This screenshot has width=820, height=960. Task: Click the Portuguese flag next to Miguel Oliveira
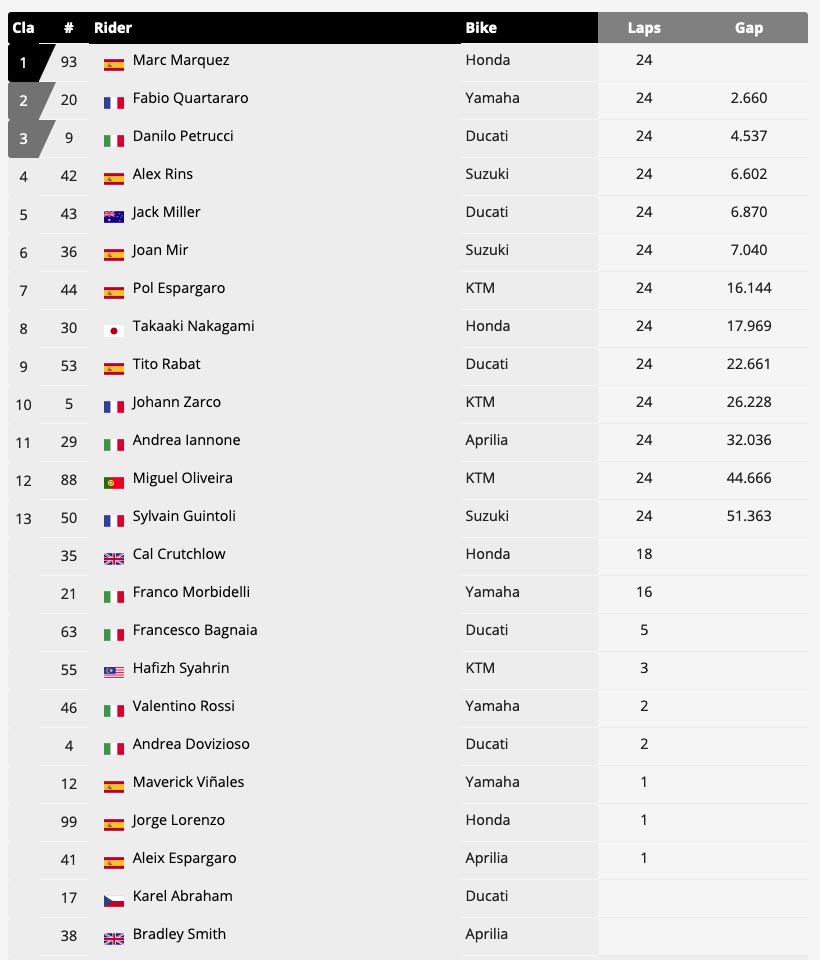114,482
